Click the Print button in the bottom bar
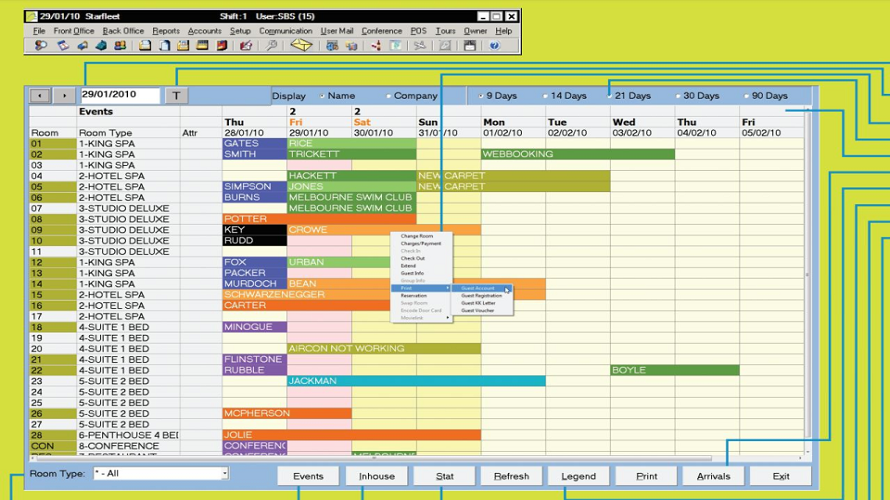The height and width of the screenshot is (500, 890). (x=646, y=476)
